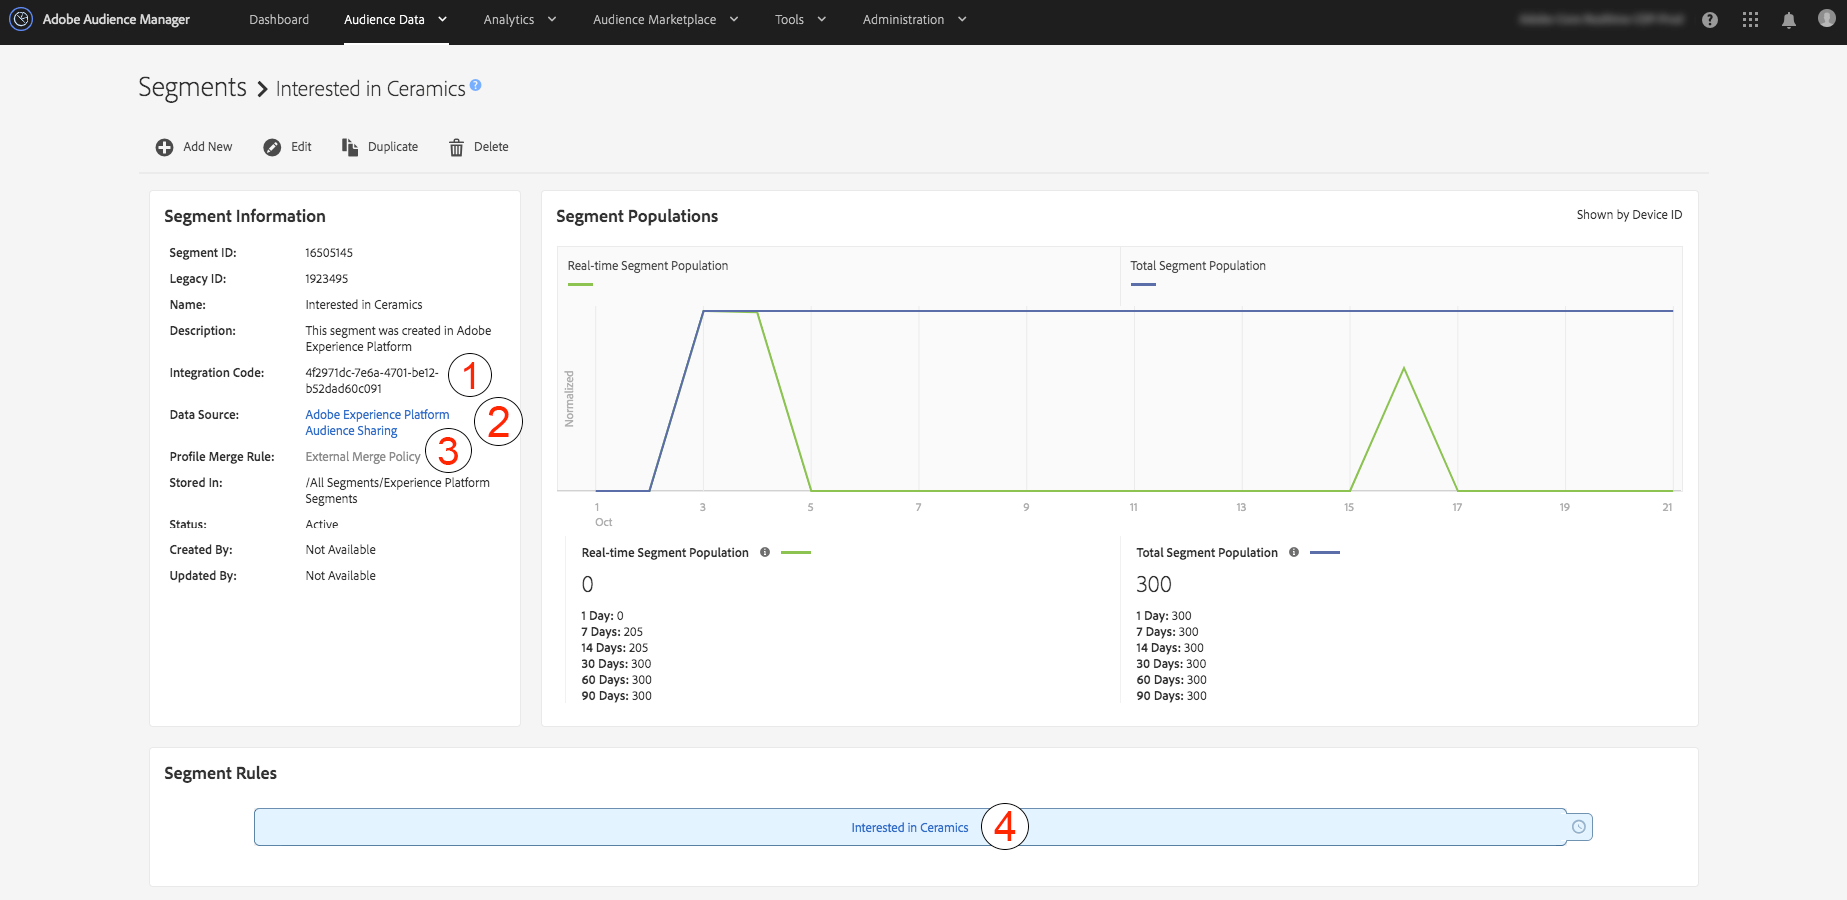Click the segment description text
Viewport: 1847px width, 900px height.
coord(398,339)
